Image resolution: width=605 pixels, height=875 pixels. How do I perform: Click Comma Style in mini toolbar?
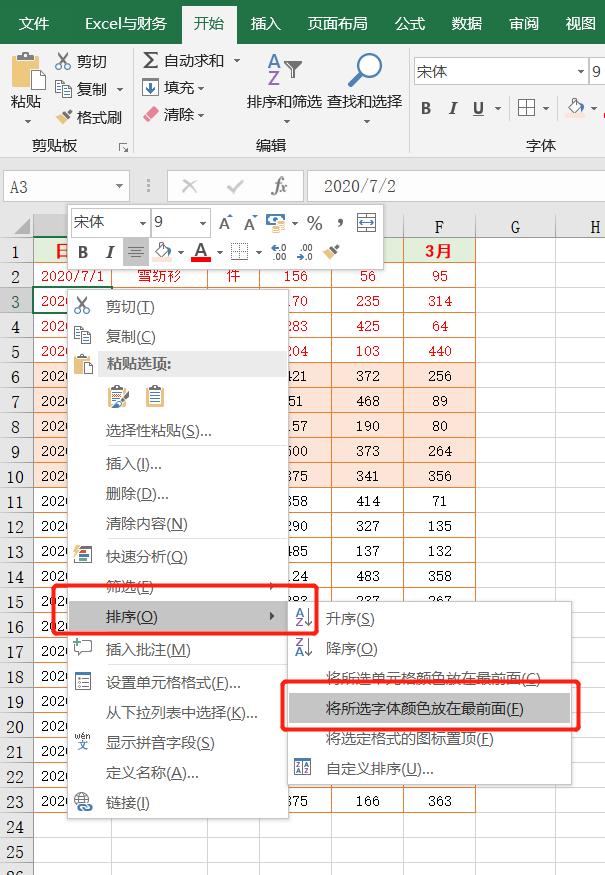point(340,223)
